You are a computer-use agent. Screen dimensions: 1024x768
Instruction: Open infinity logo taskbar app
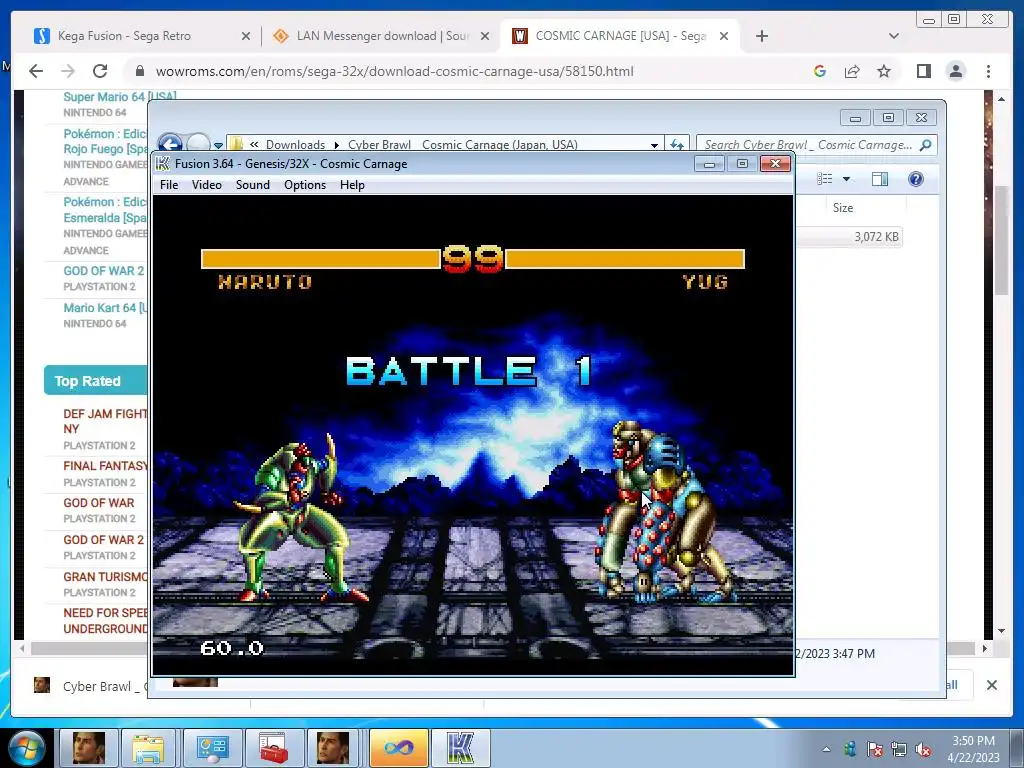[399, 748]
